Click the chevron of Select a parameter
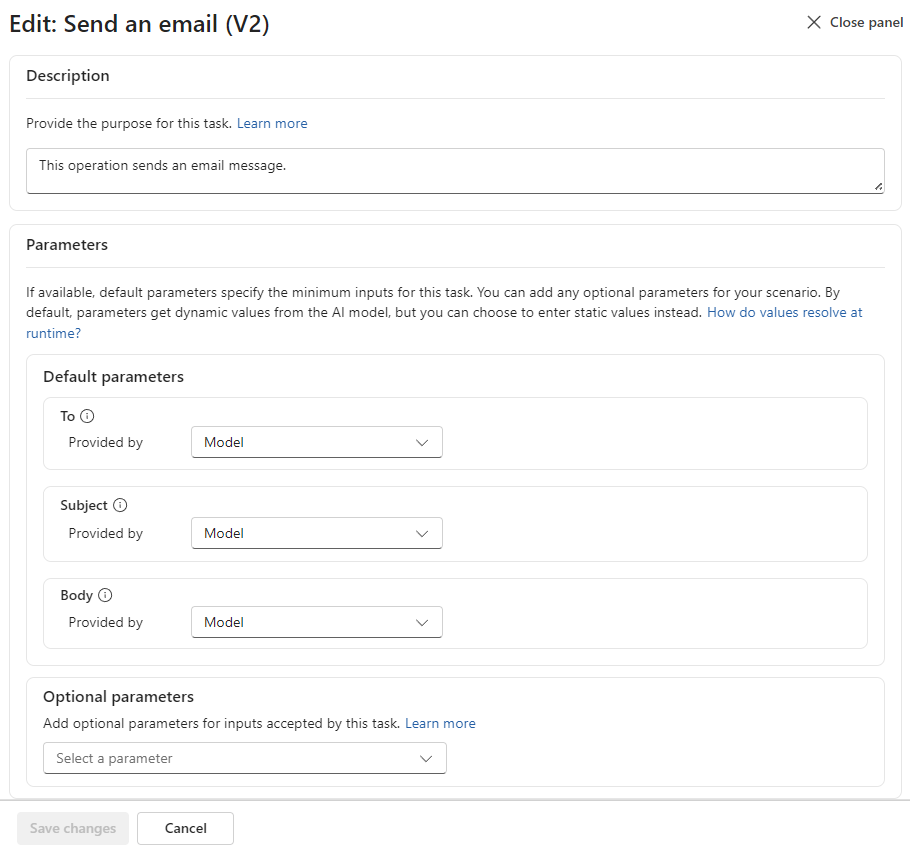 tap(426, 758)
